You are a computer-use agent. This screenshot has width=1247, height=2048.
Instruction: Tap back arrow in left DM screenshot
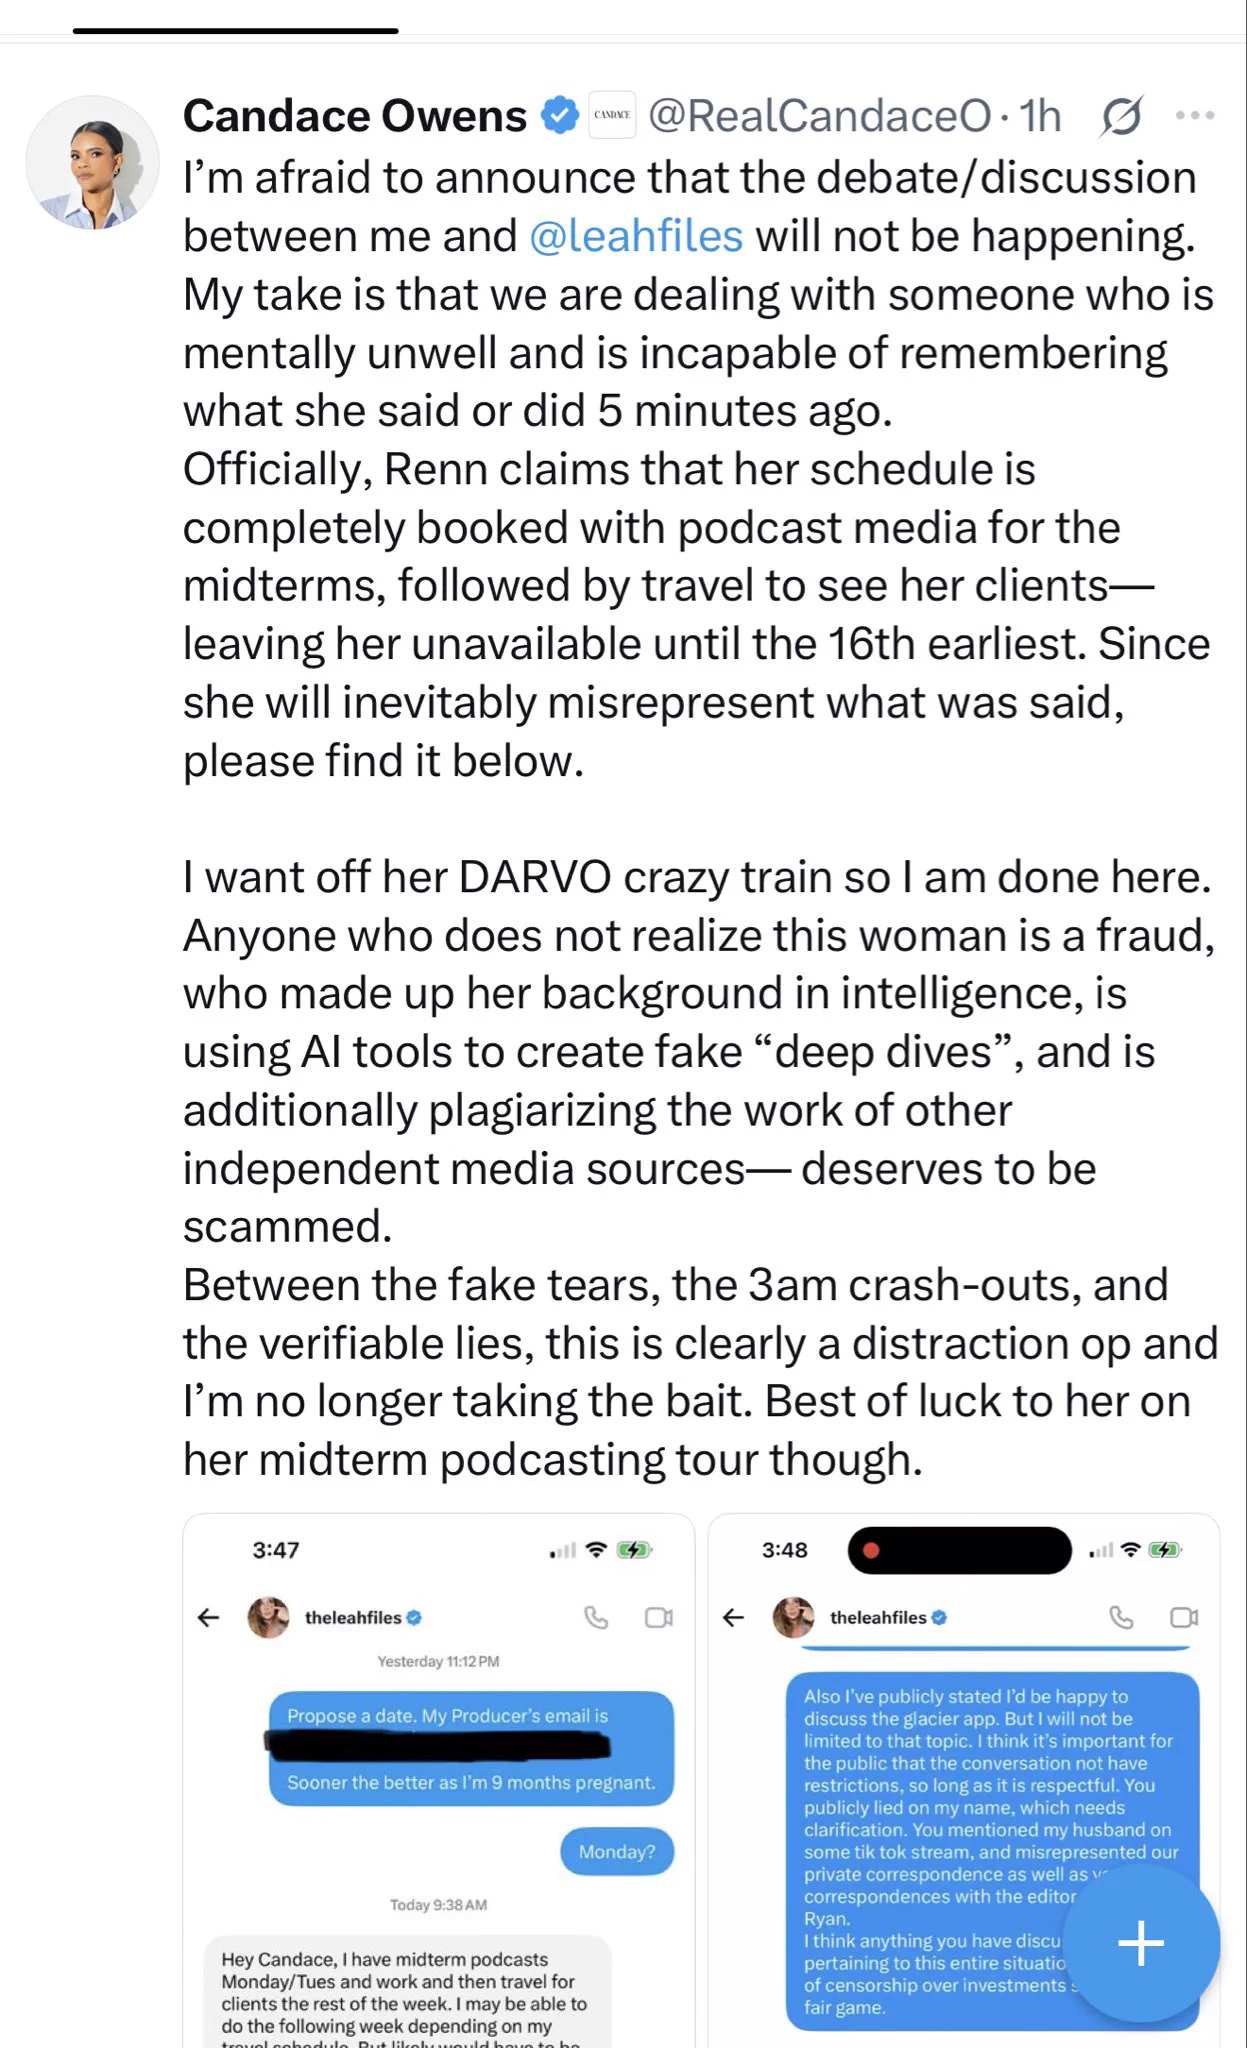click(208, 1617)
